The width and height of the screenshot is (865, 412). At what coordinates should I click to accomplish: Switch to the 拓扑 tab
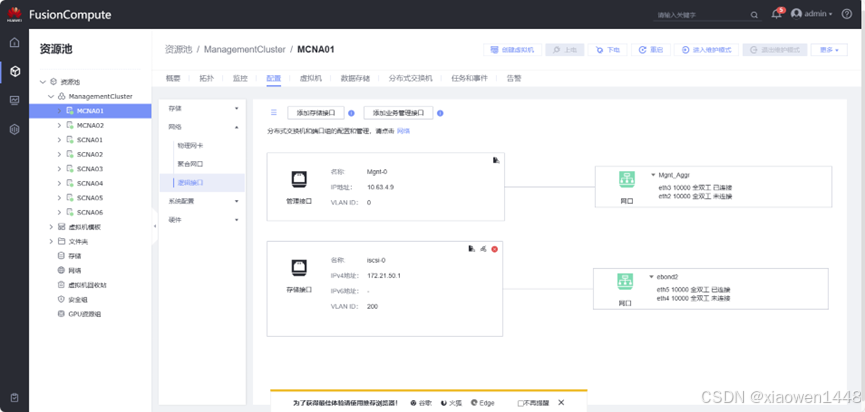pos(206,78)
